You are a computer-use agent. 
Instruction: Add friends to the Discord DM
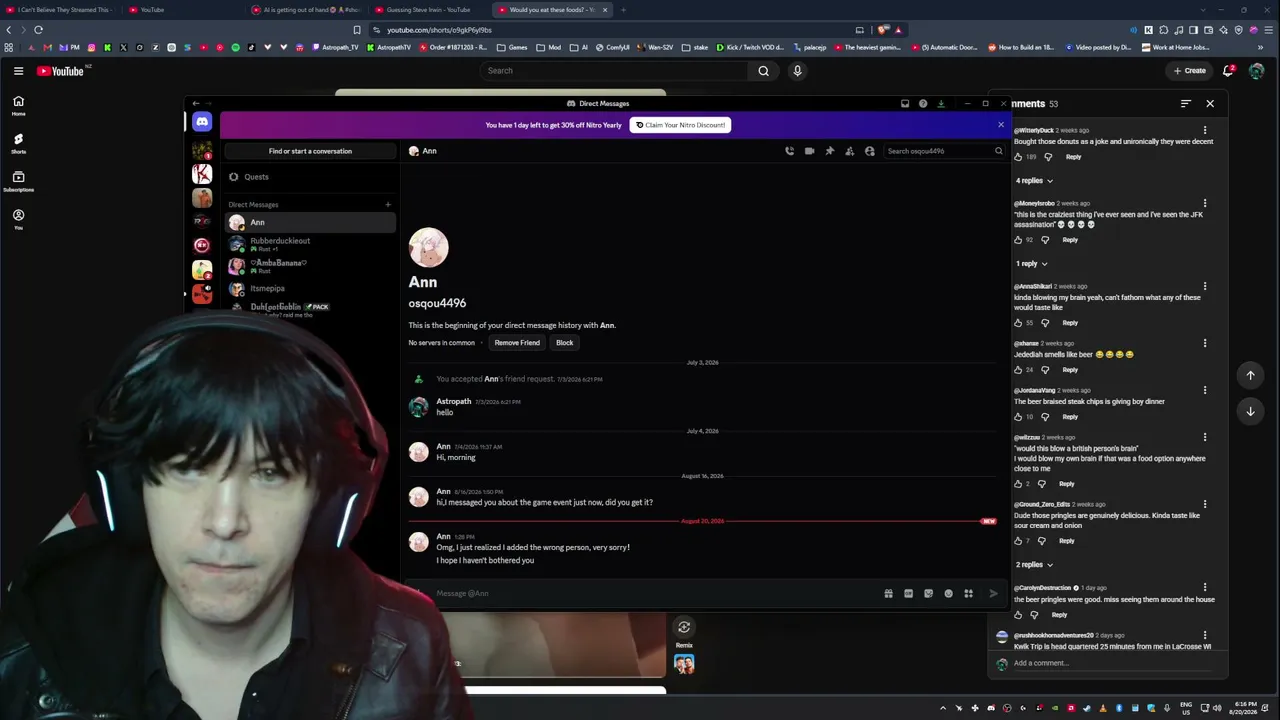(x=849, y=151)
